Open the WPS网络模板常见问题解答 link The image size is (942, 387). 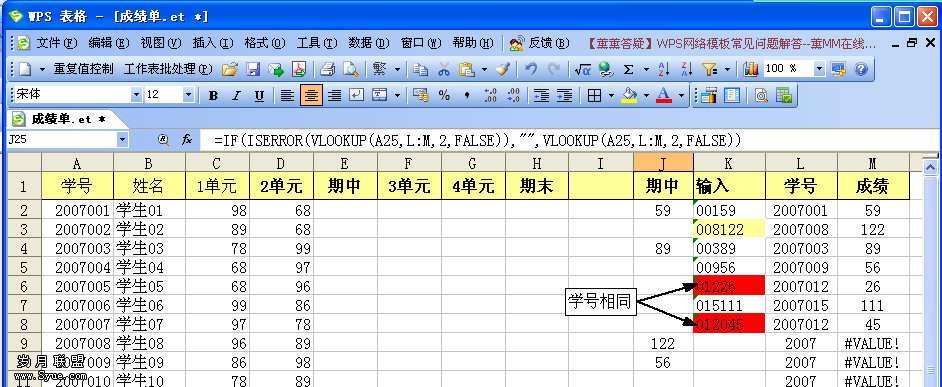(x=731, y=43)
